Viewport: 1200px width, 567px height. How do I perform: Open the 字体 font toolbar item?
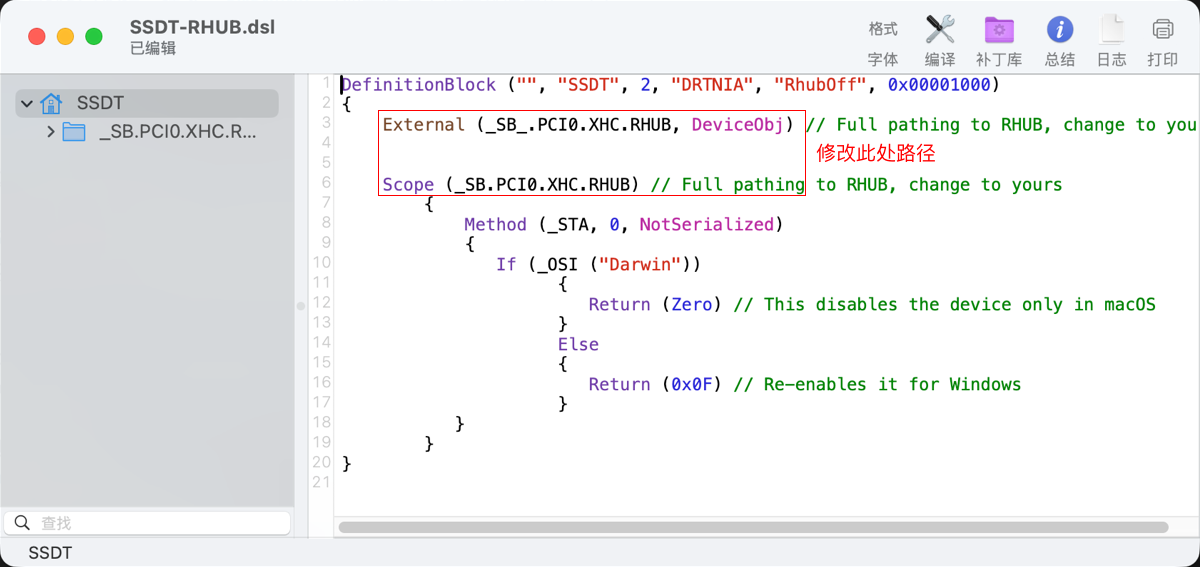click(x=882, y=59)
